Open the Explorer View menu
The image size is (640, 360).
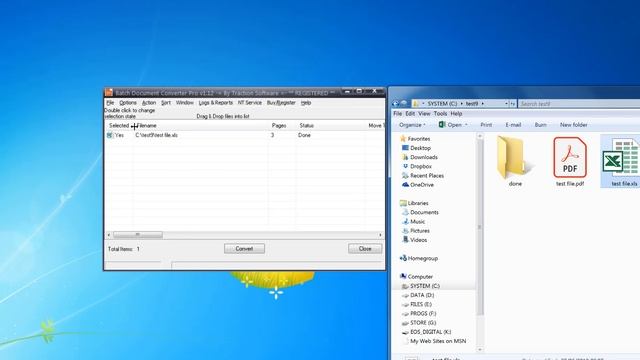point(424,114)
